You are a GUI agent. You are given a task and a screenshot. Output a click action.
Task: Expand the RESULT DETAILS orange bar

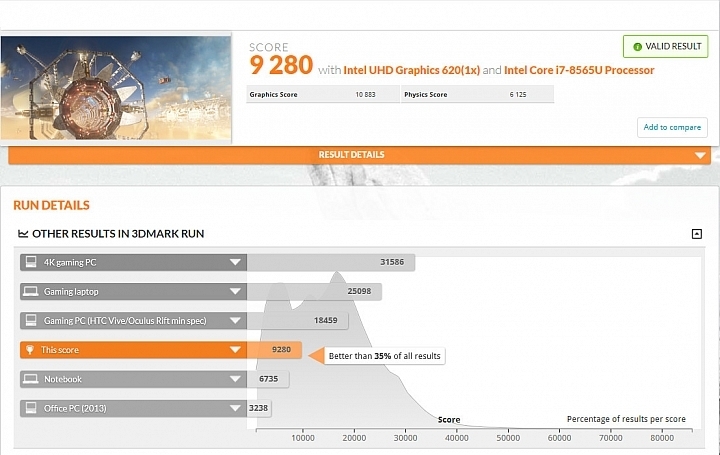[x=359, y=155]
